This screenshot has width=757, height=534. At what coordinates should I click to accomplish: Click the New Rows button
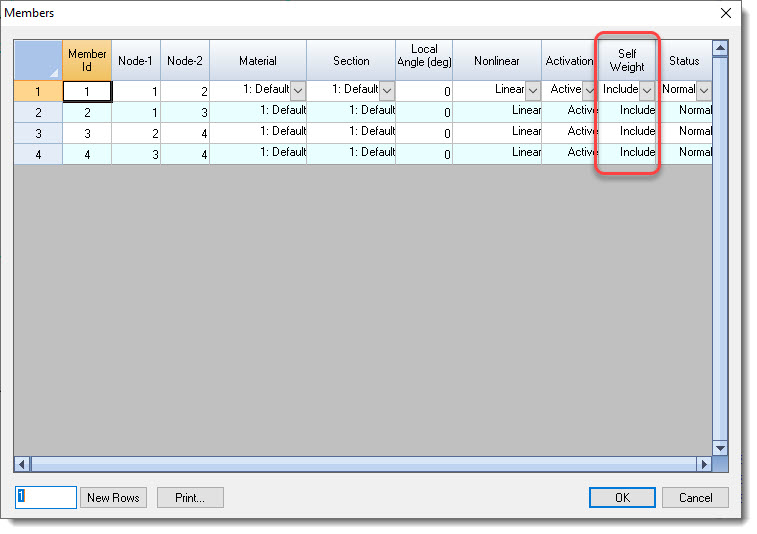tap(114, 497)
